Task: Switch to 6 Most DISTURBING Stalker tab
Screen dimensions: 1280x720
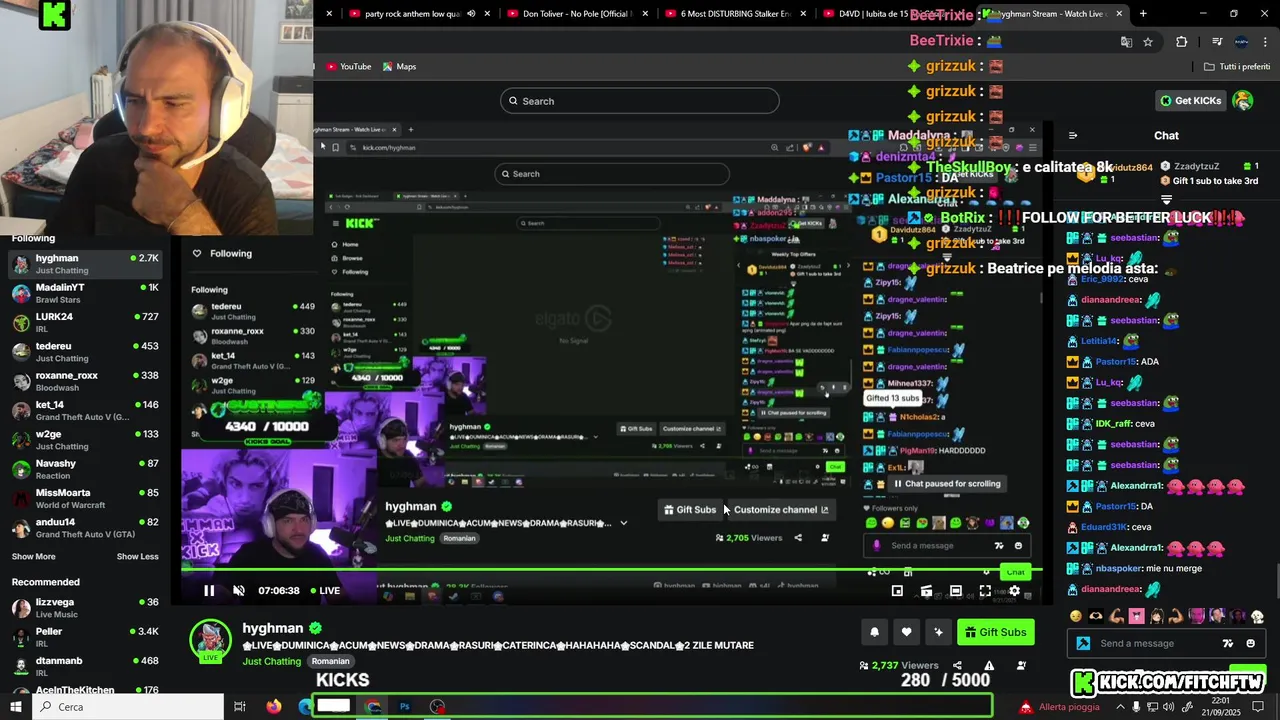Action: (x=735, y=14)
